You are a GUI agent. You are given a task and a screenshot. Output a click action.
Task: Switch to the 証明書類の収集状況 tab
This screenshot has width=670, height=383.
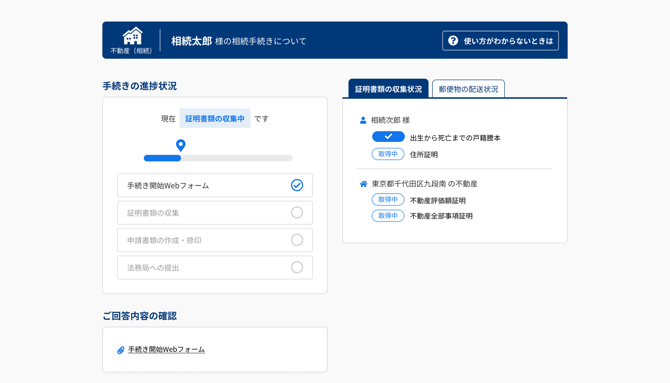(x=388, y=89)
